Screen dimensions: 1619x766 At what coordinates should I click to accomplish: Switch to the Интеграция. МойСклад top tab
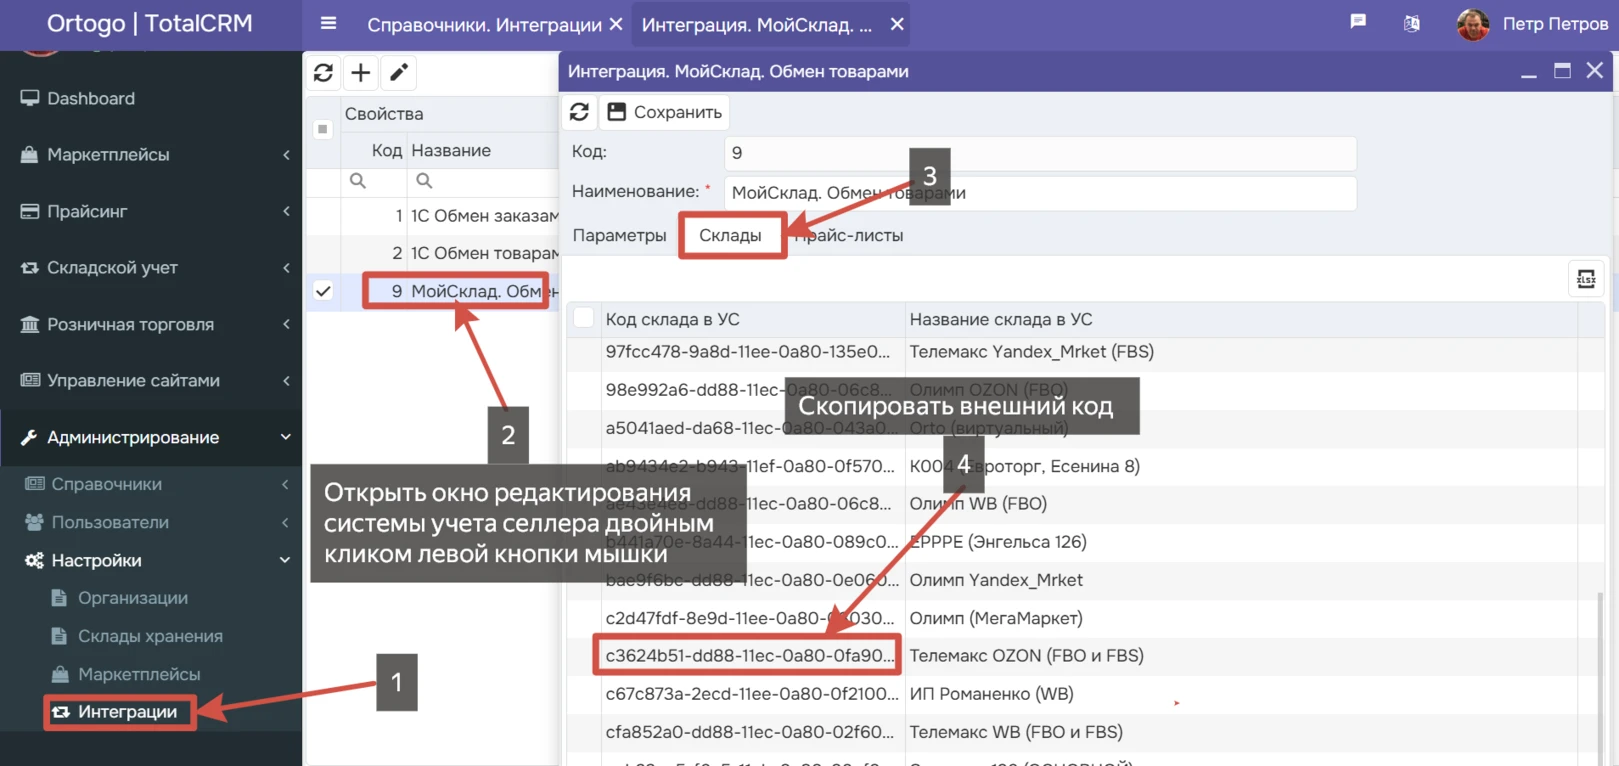coord(757,25)
